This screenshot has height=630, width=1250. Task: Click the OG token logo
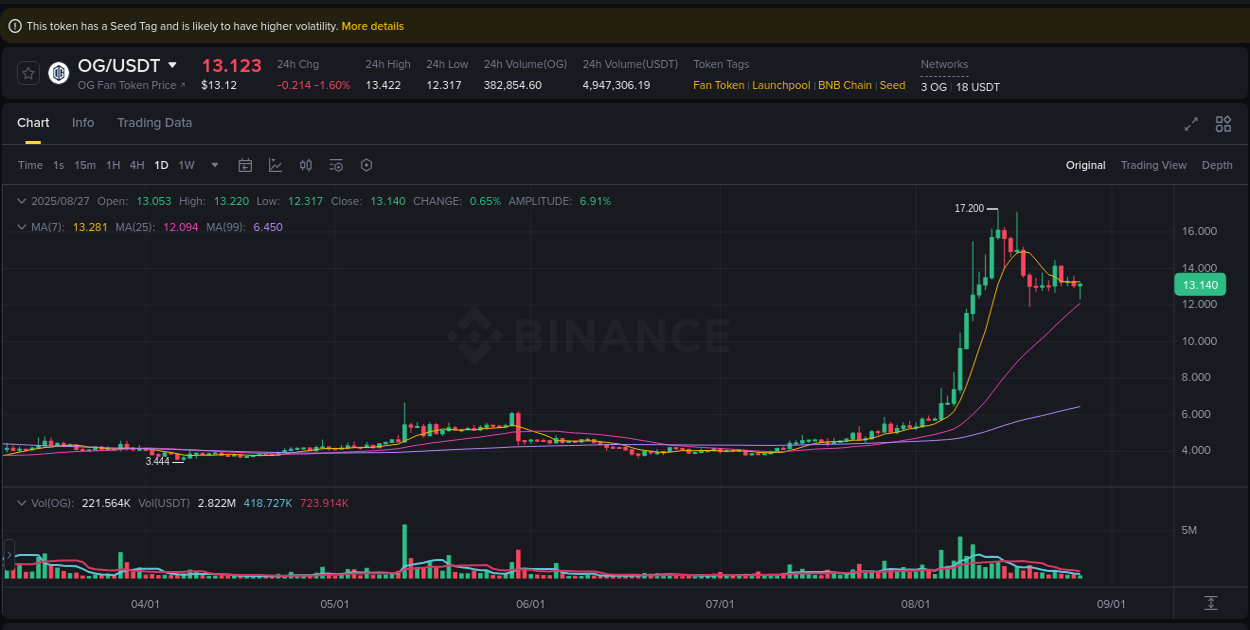click(x=57, y=72)
